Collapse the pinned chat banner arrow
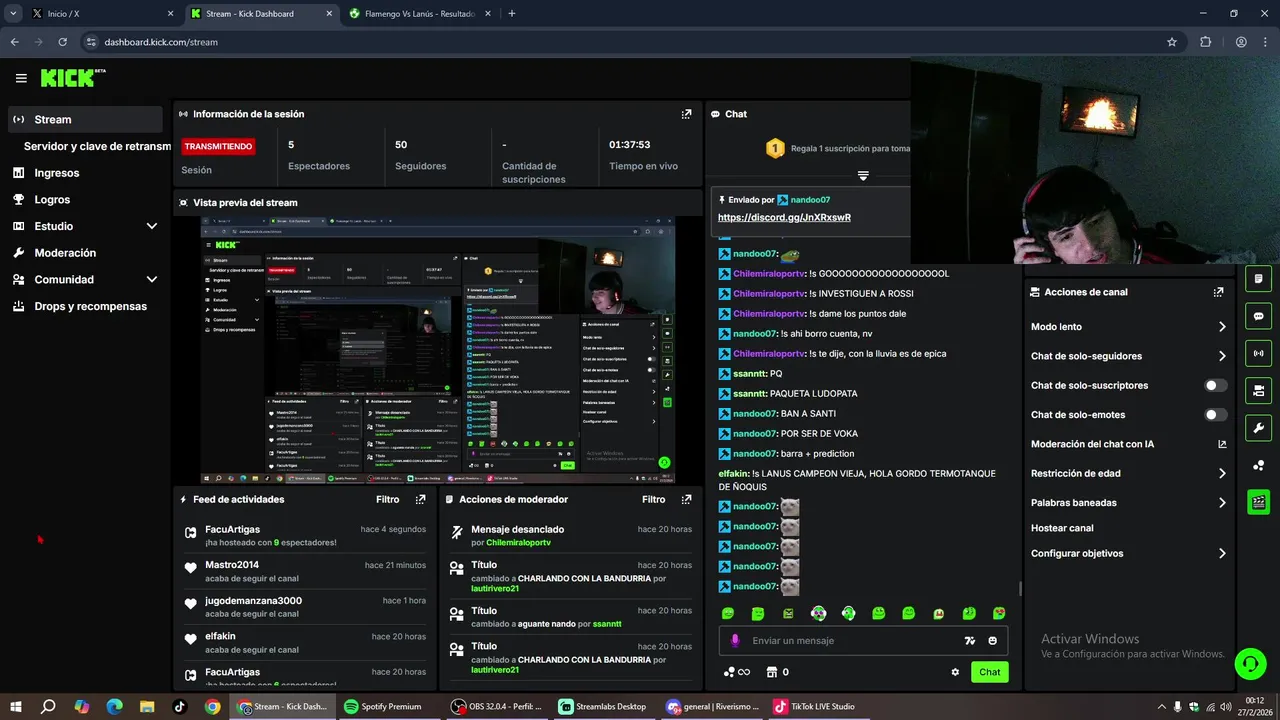1280x720 pixels. pos(863,175)
